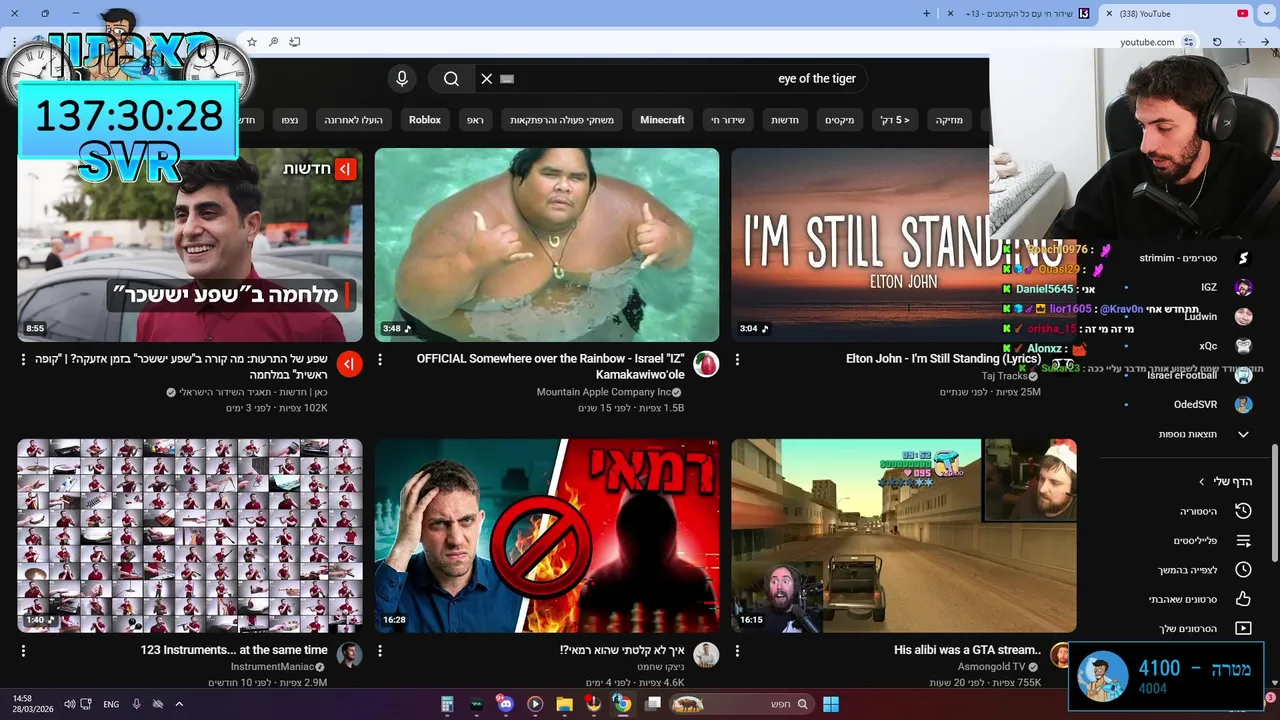This screenshot has height=720, width=1280.
Task: Open the 'רמאי' chess video thumbnail
Action: (547, 535)
